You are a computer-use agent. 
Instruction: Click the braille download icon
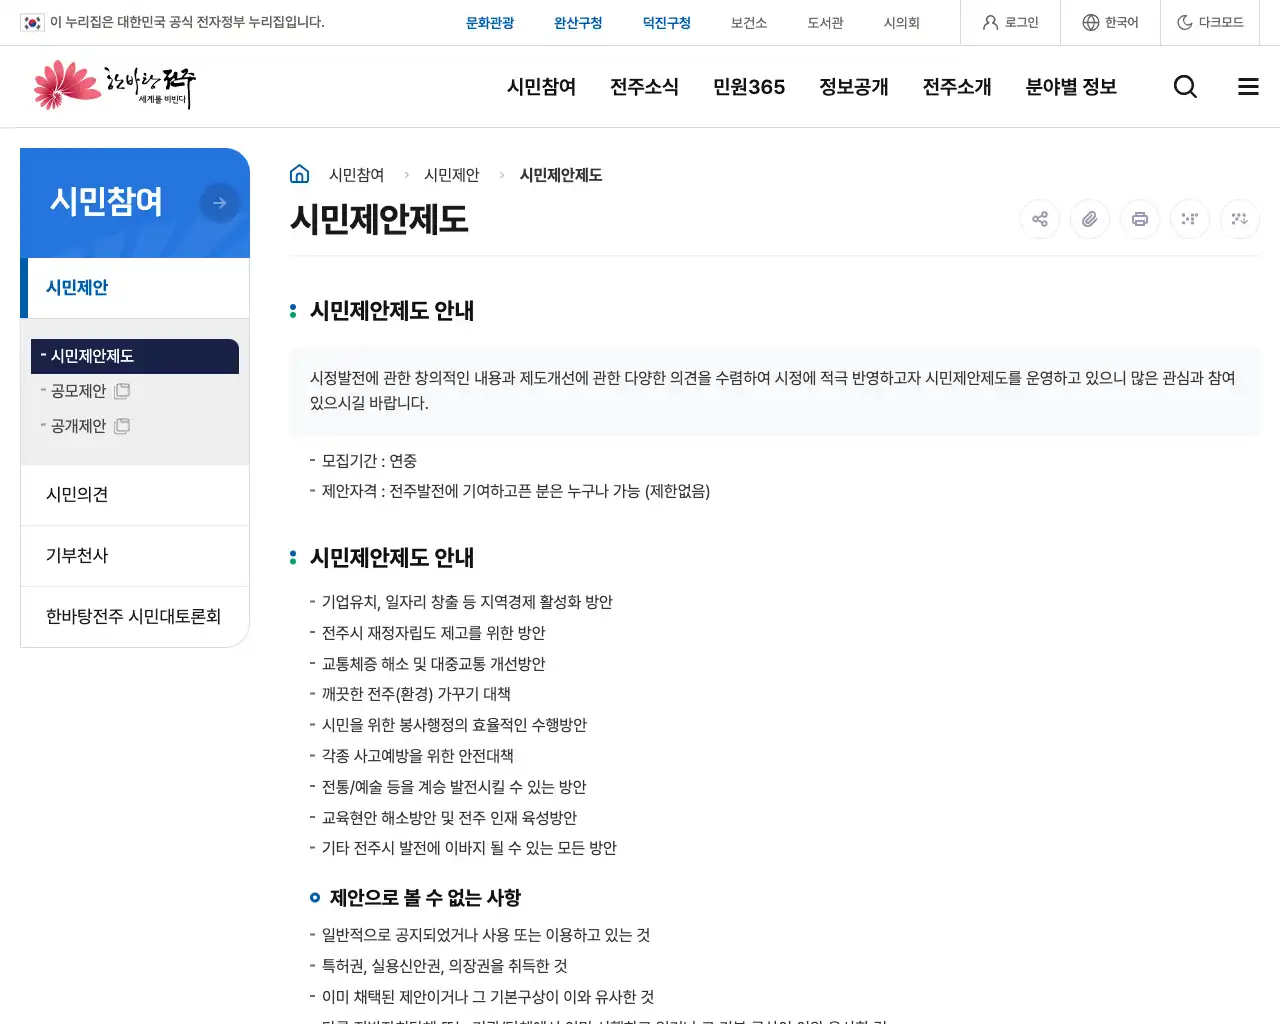click(x=1240, y=219)
